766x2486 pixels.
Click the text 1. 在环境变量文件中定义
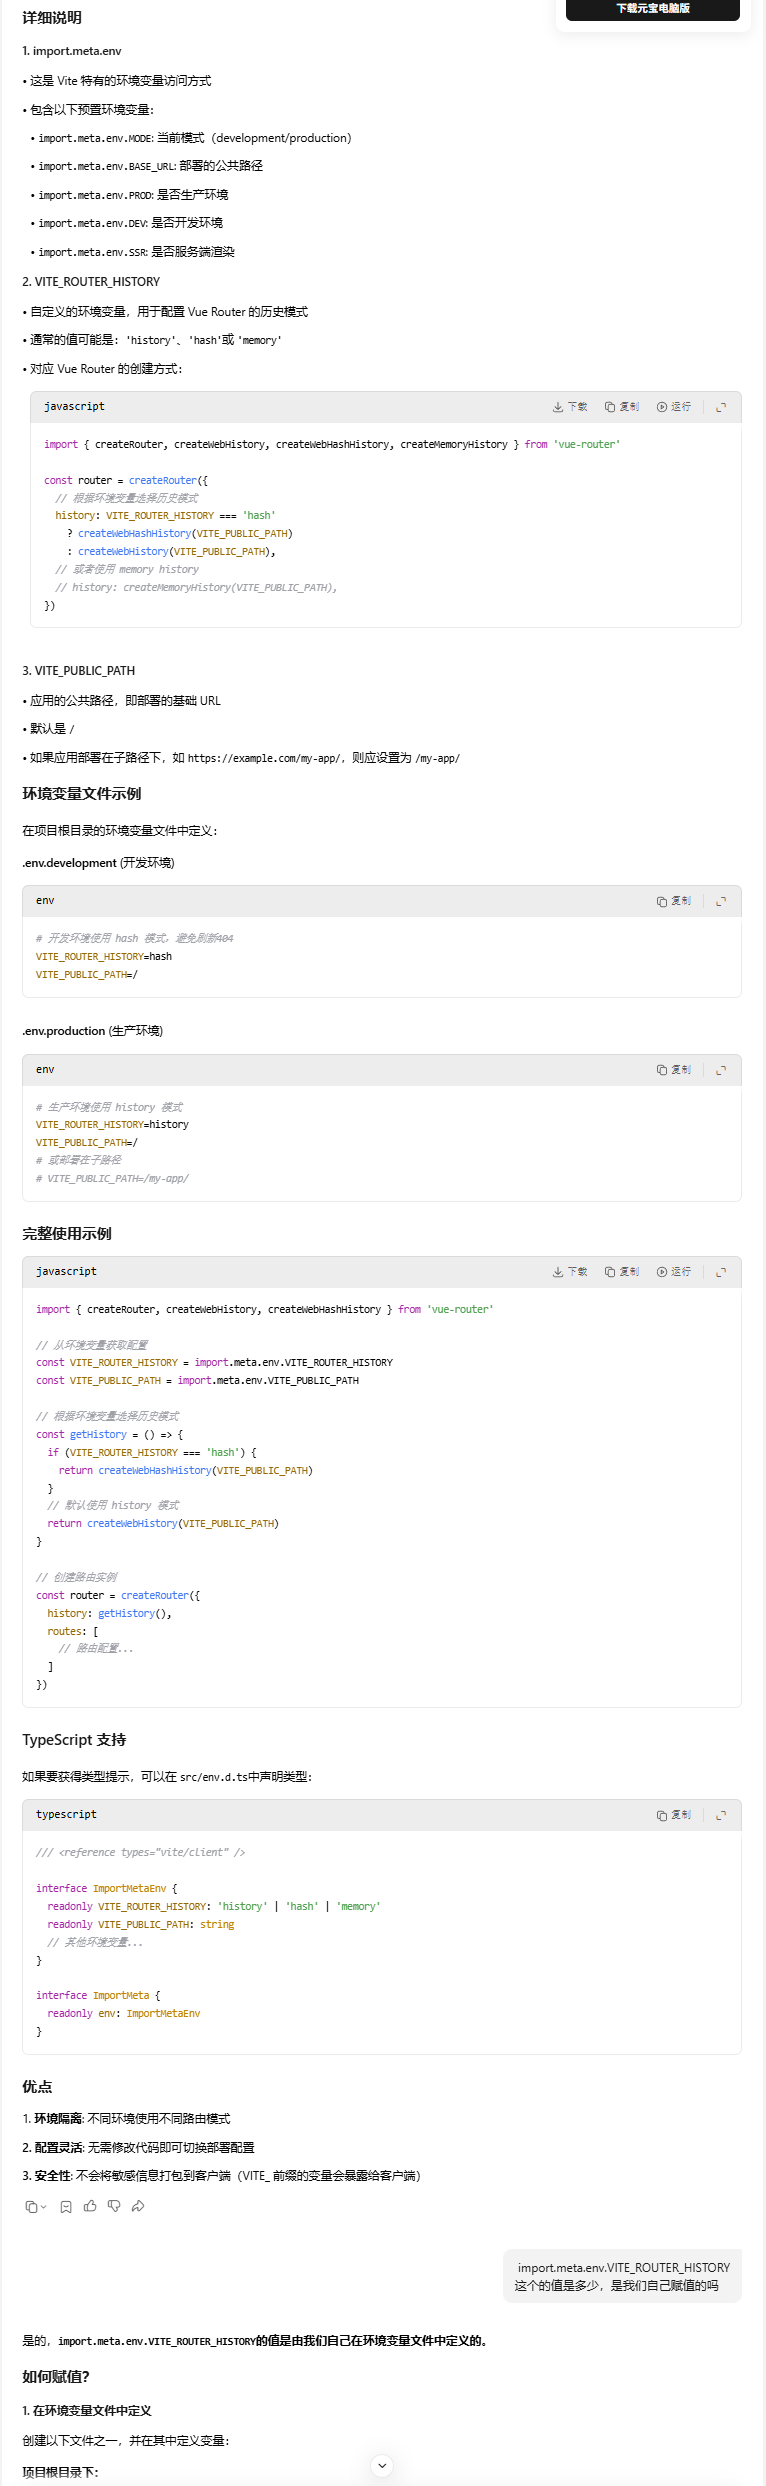(x=87, y=2411)
